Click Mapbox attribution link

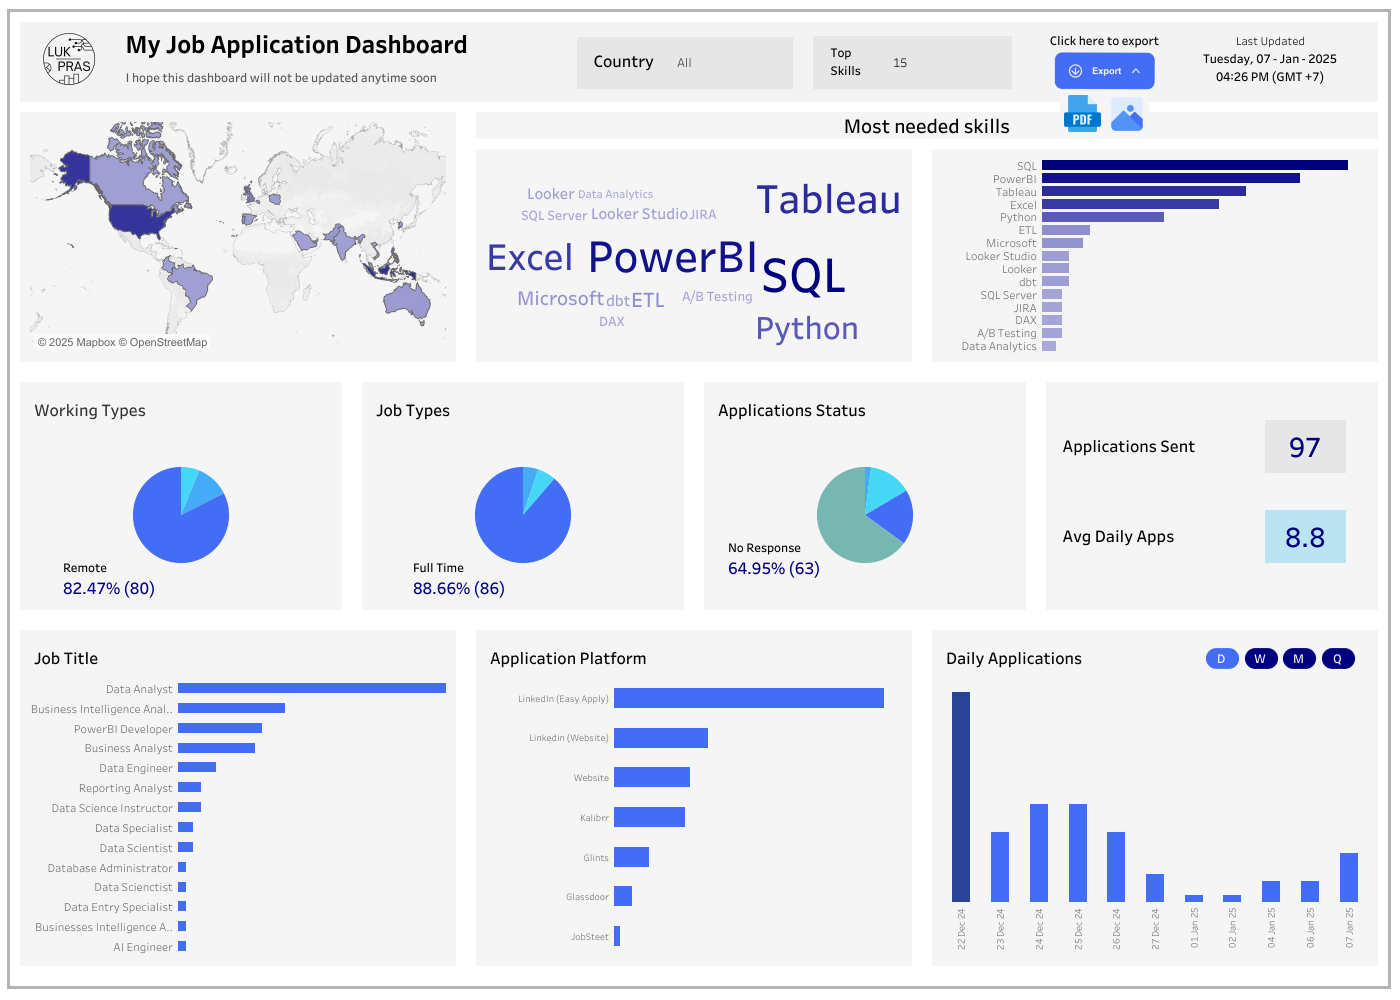coord(77,342)
